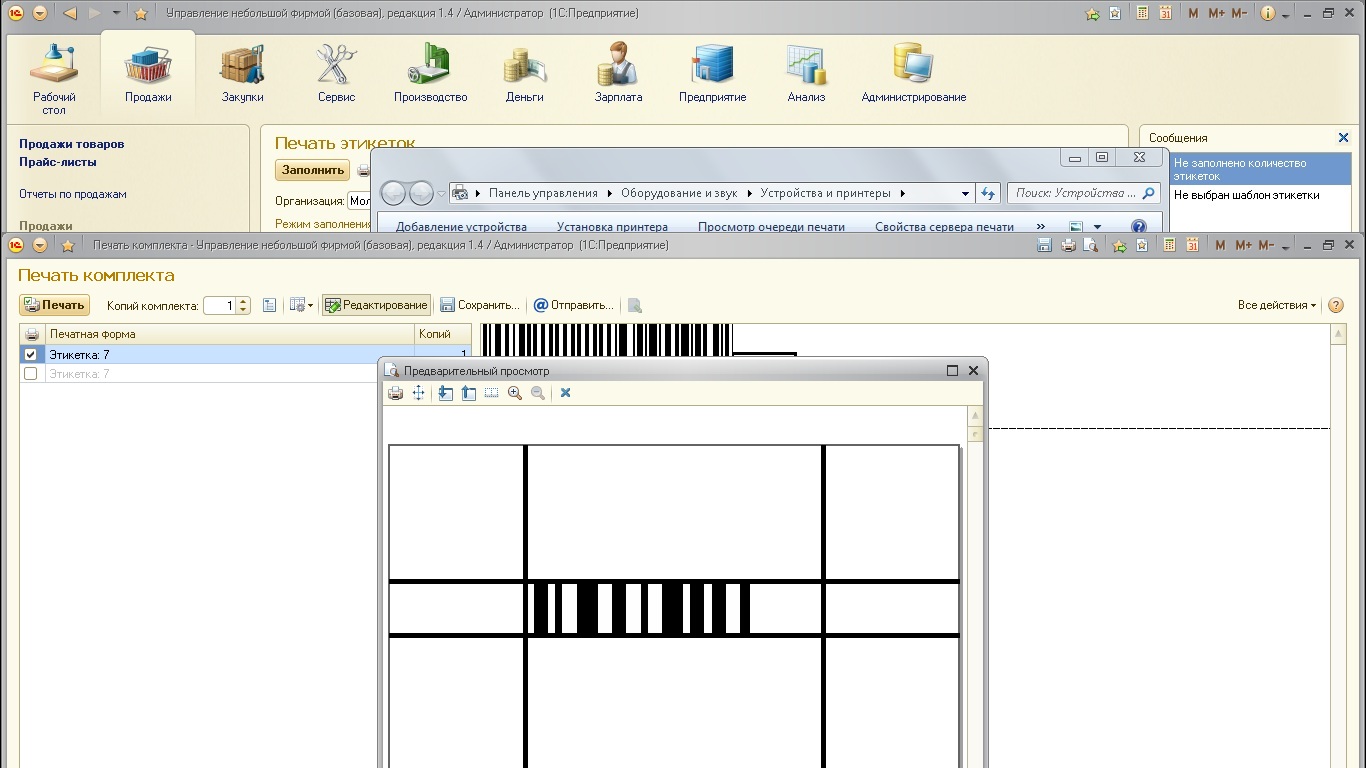Uncheck the selected Этикетка: 7 checkbox

click(31, 355)
